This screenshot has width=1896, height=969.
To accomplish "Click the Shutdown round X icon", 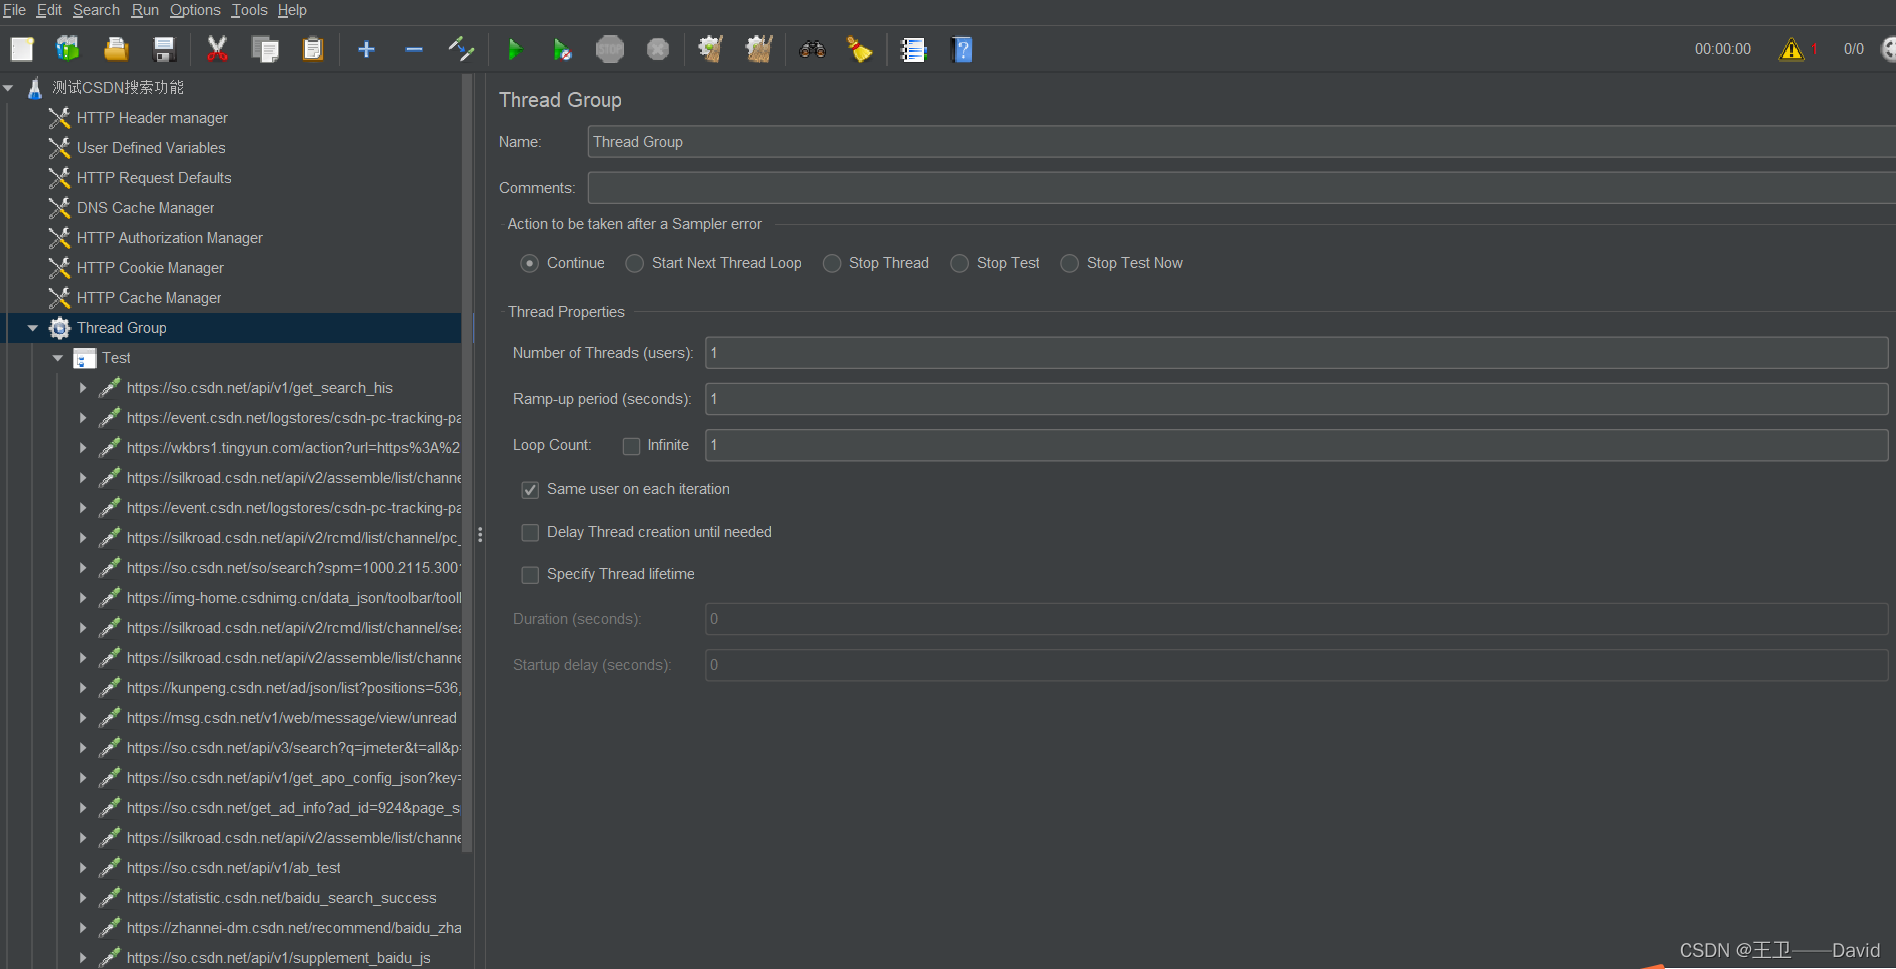I will pyautogui.click(x=658, y=49).
